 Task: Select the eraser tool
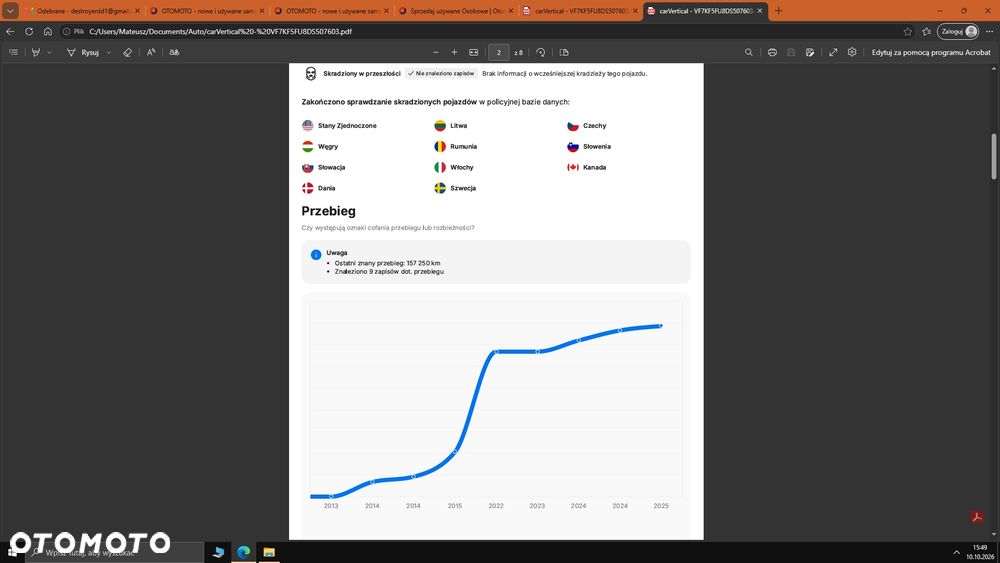tap(128, 52)
